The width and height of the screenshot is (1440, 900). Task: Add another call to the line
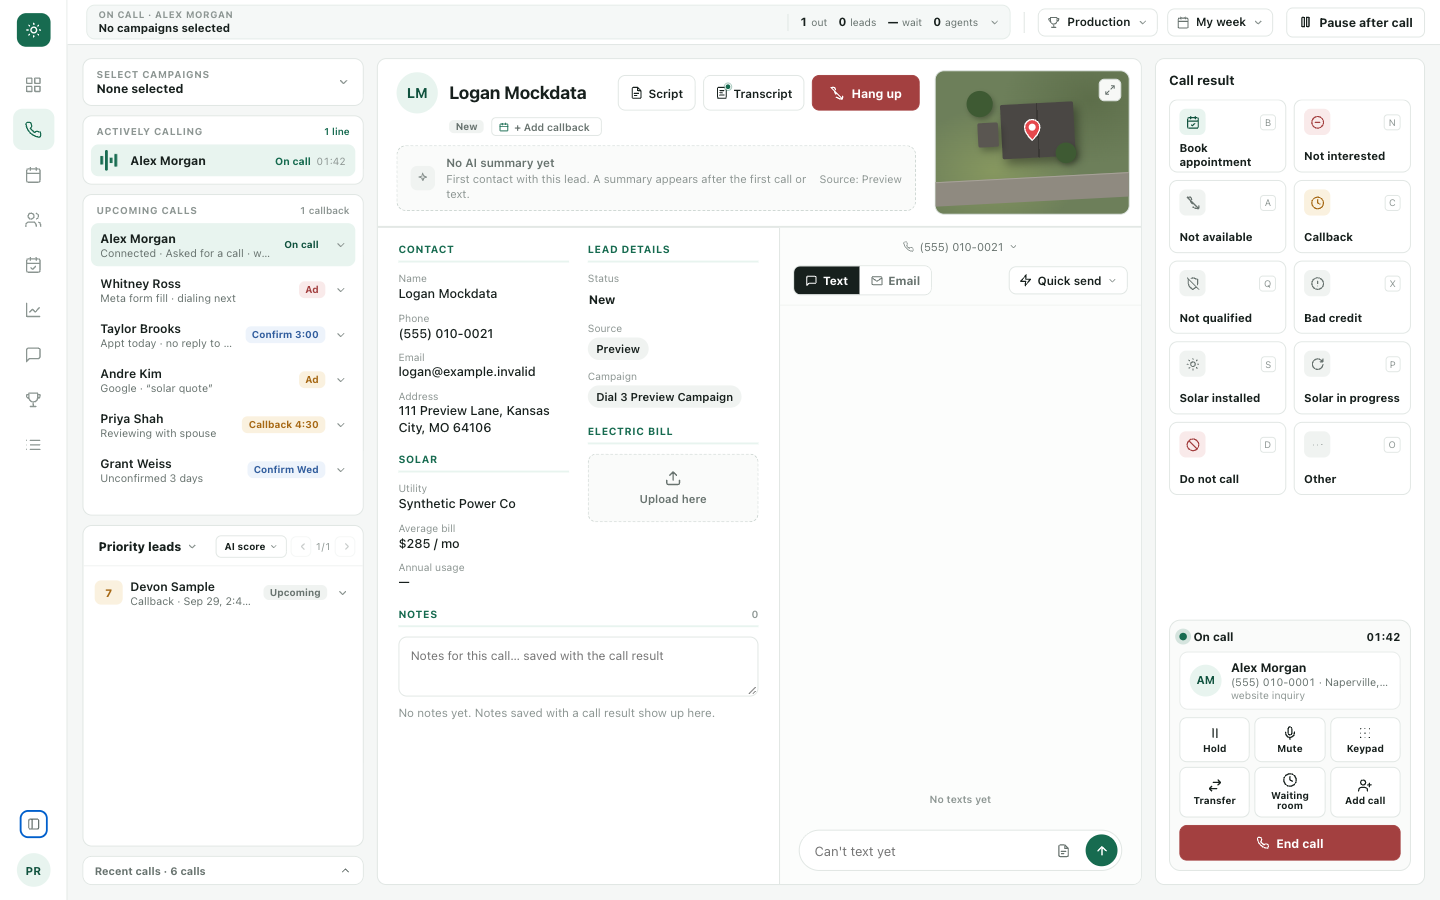pyautogui.click(x=1365, y=792)
